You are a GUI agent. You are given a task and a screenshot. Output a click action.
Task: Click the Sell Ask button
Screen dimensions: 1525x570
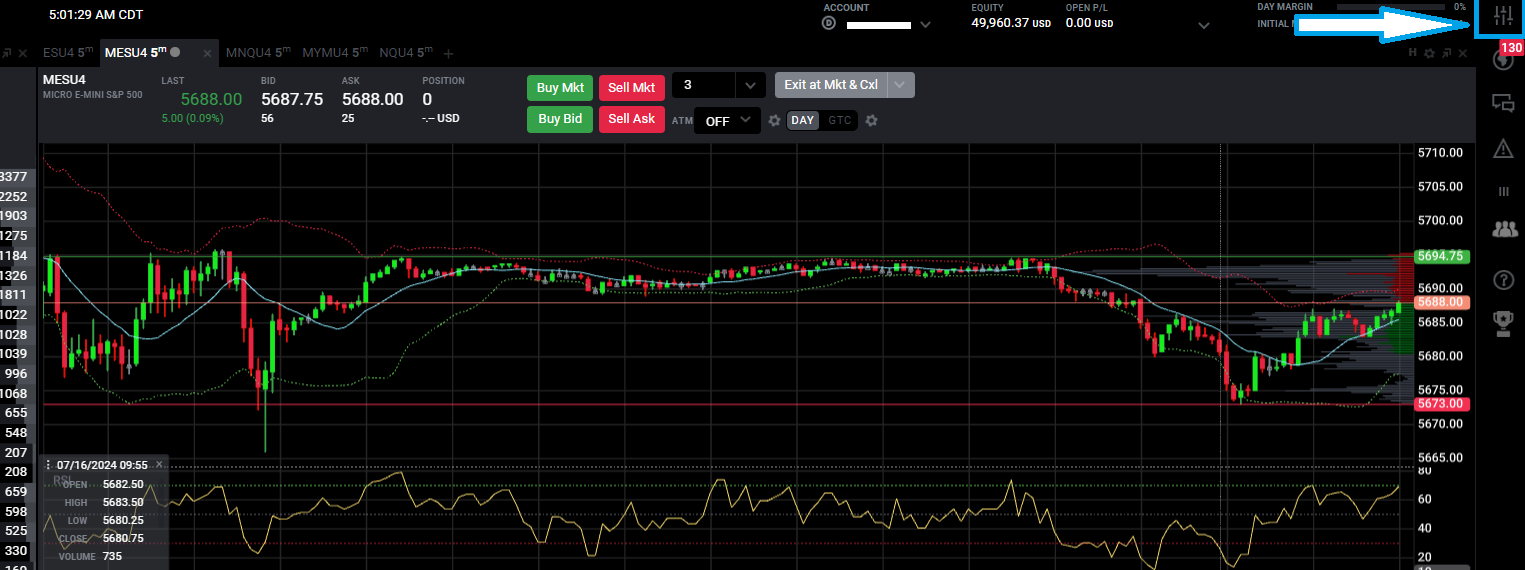click(632, 119)
